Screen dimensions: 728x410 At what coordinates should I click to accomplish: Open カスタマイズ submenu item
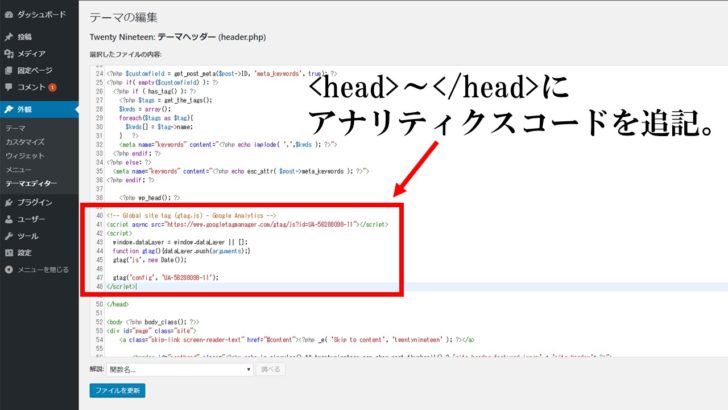point(25,142)
